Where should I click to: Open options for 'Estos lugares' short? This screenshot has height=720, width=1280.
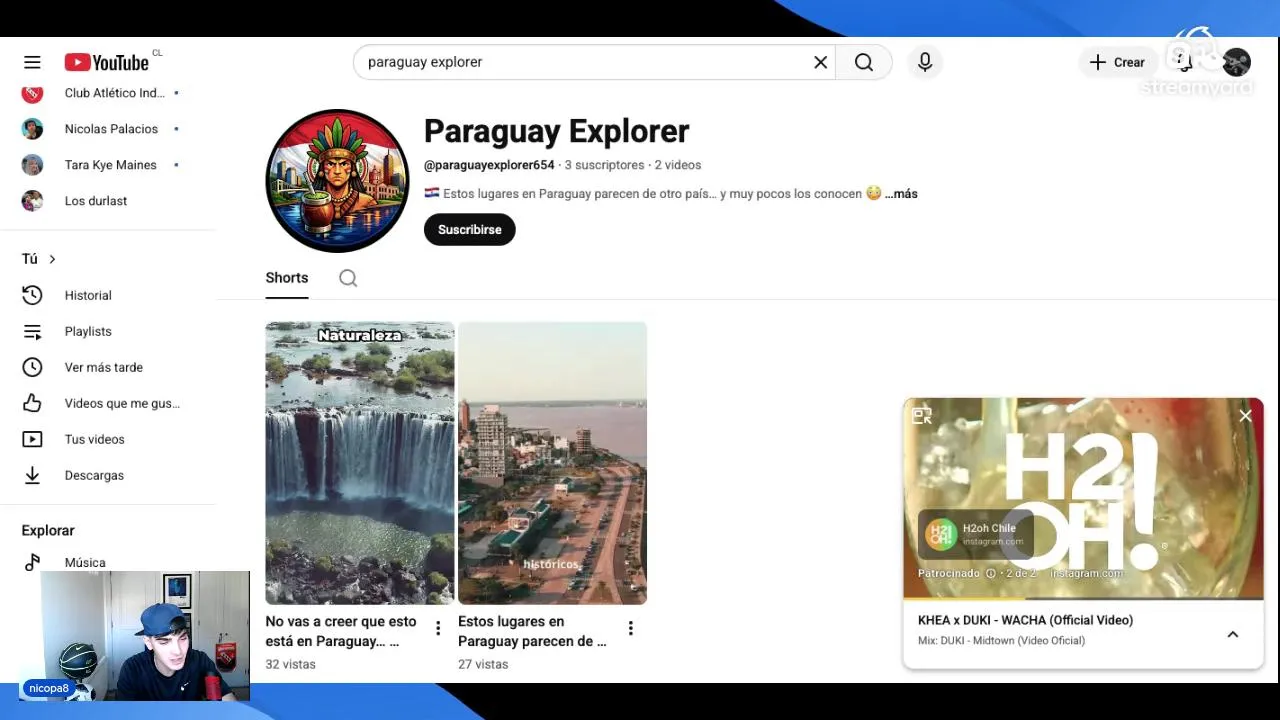(630, 628)
